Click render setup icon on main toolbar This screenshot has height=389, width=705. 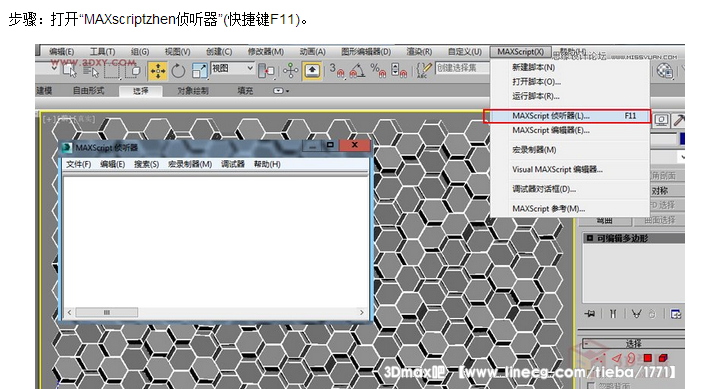665,71
